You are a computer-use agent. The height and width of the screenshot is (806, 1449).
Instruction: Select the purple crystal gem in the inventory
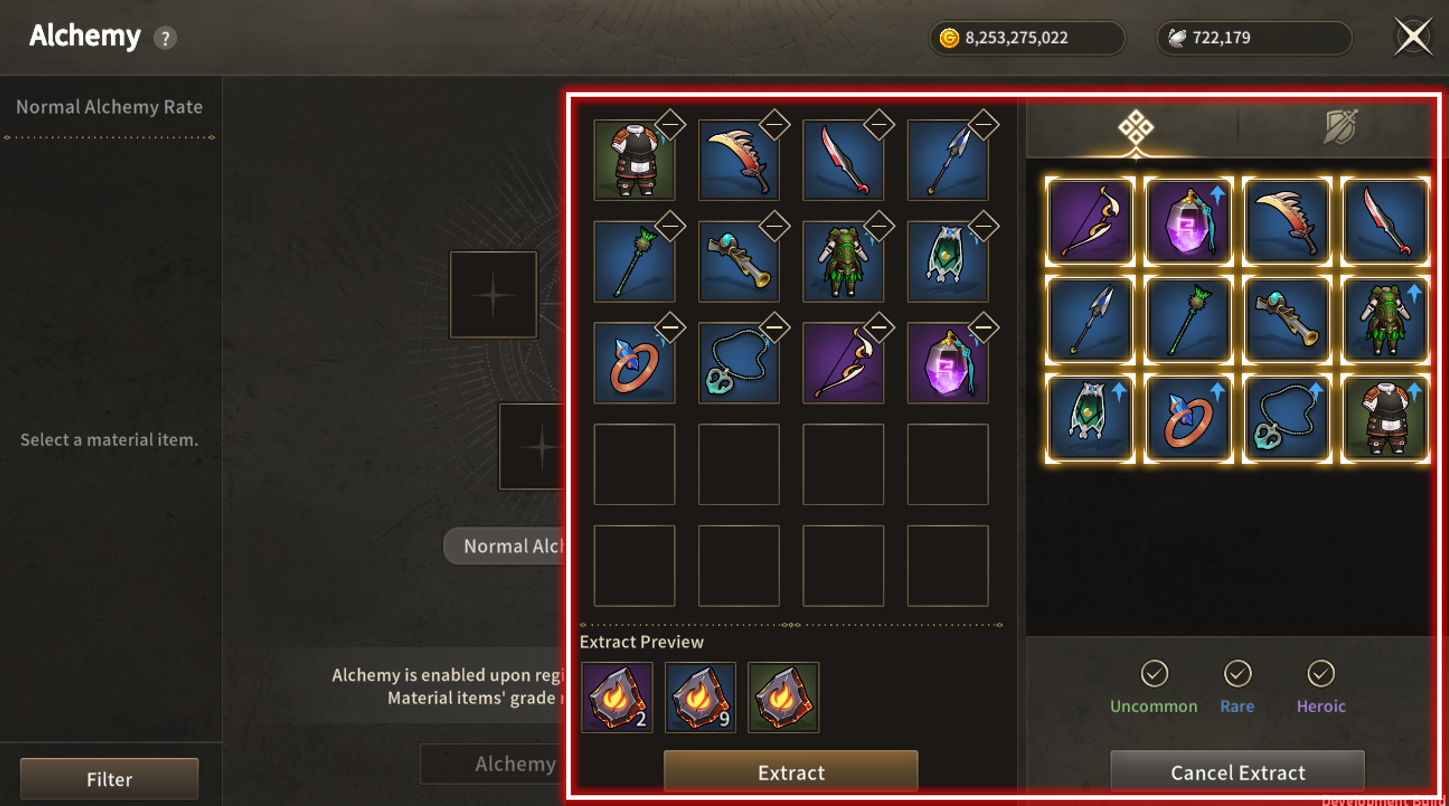tap(1188, 221)
